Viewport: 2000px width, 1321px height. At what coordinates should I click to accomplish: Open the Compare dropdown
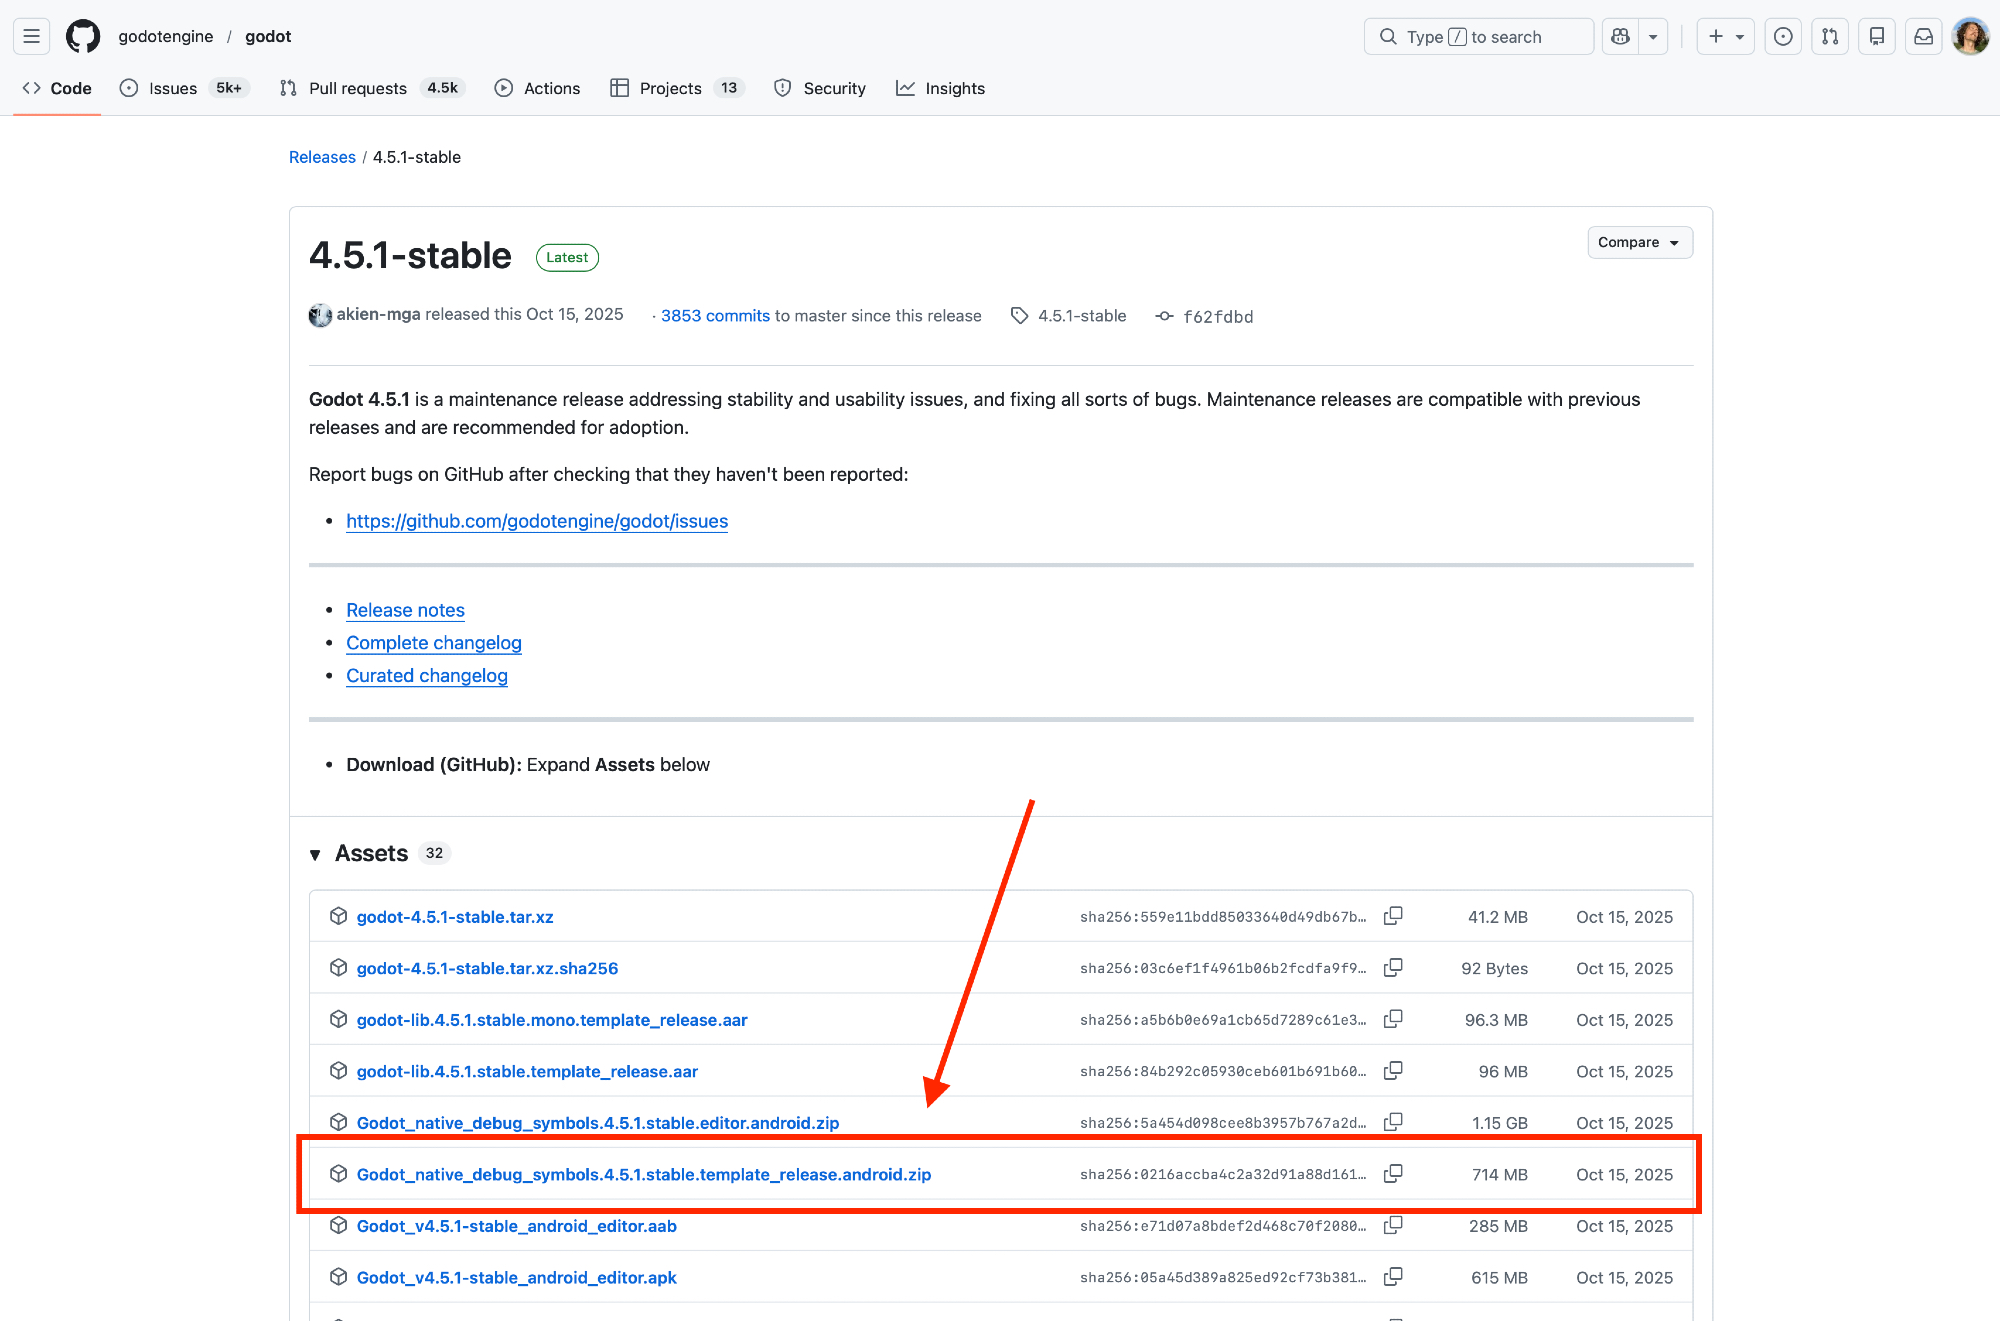point(1639,242)
